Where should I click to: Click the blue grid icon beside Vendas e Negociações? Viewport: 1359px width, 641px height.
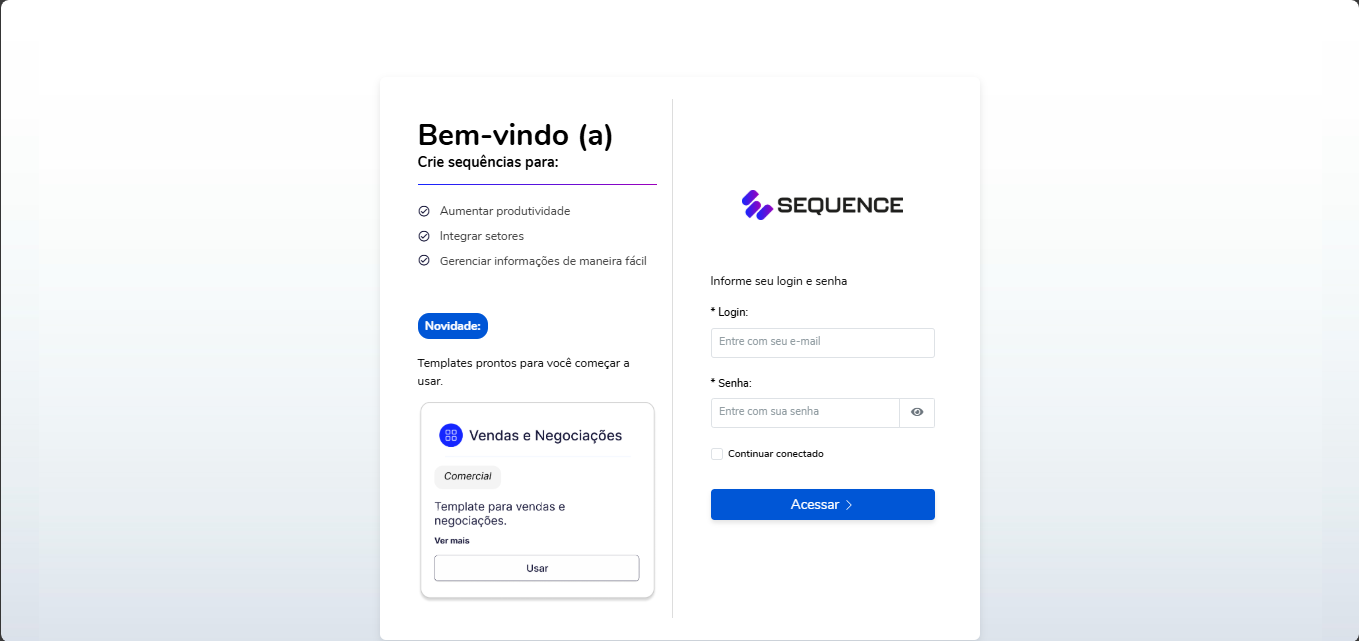pyautogui.click(x=451, y=435)
